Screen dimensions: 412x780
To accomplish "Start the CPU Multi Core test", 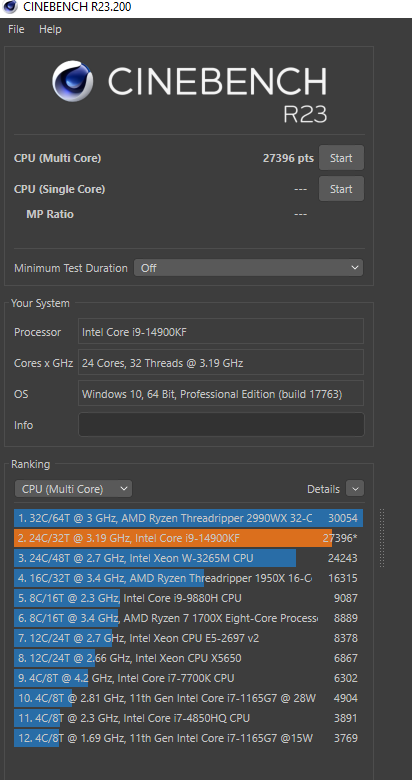I will pos(341,158).
